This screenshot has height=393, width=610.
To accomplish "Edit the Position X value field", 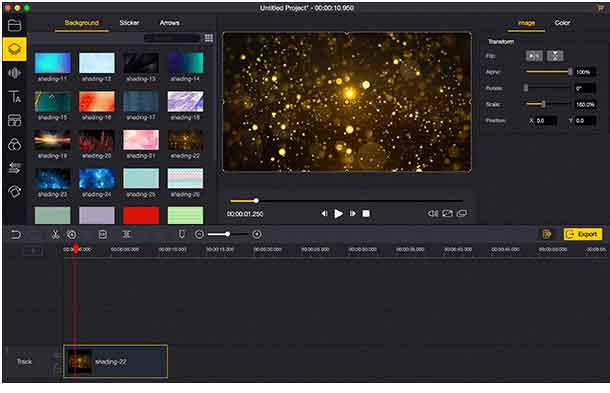I will point(546,121).
